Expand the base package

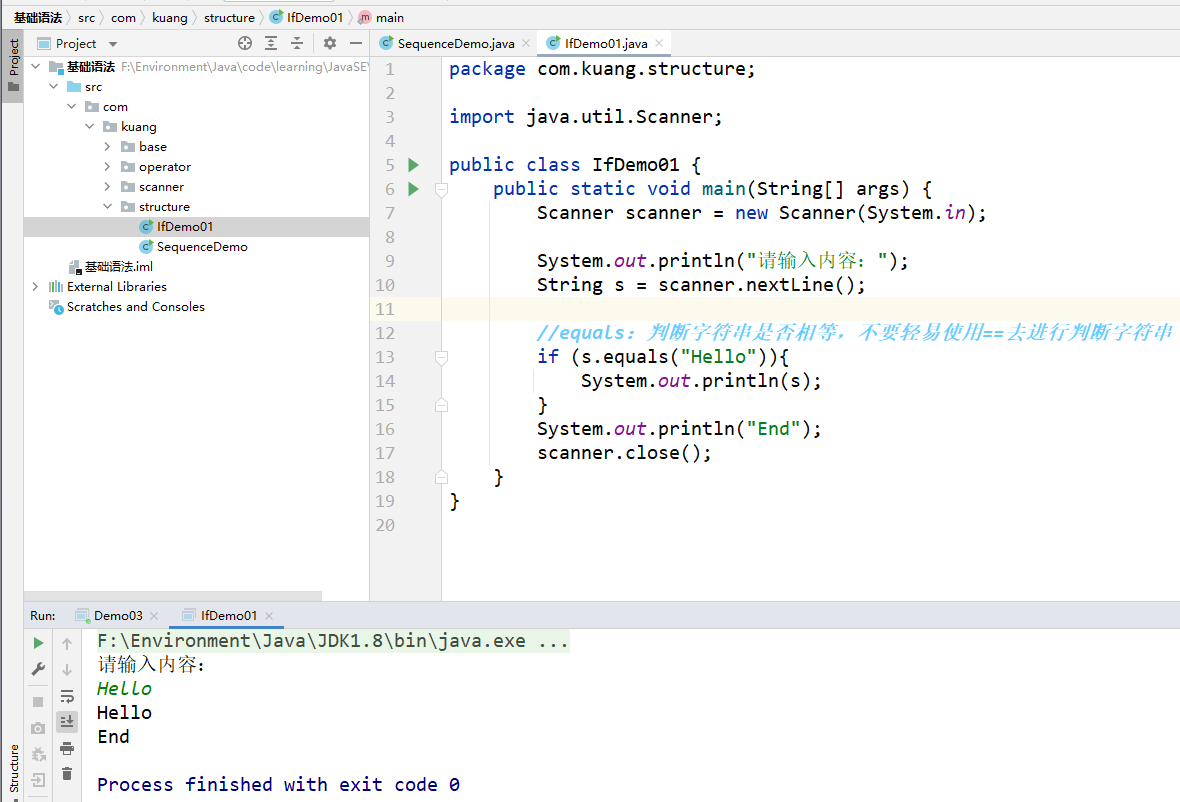108,147
